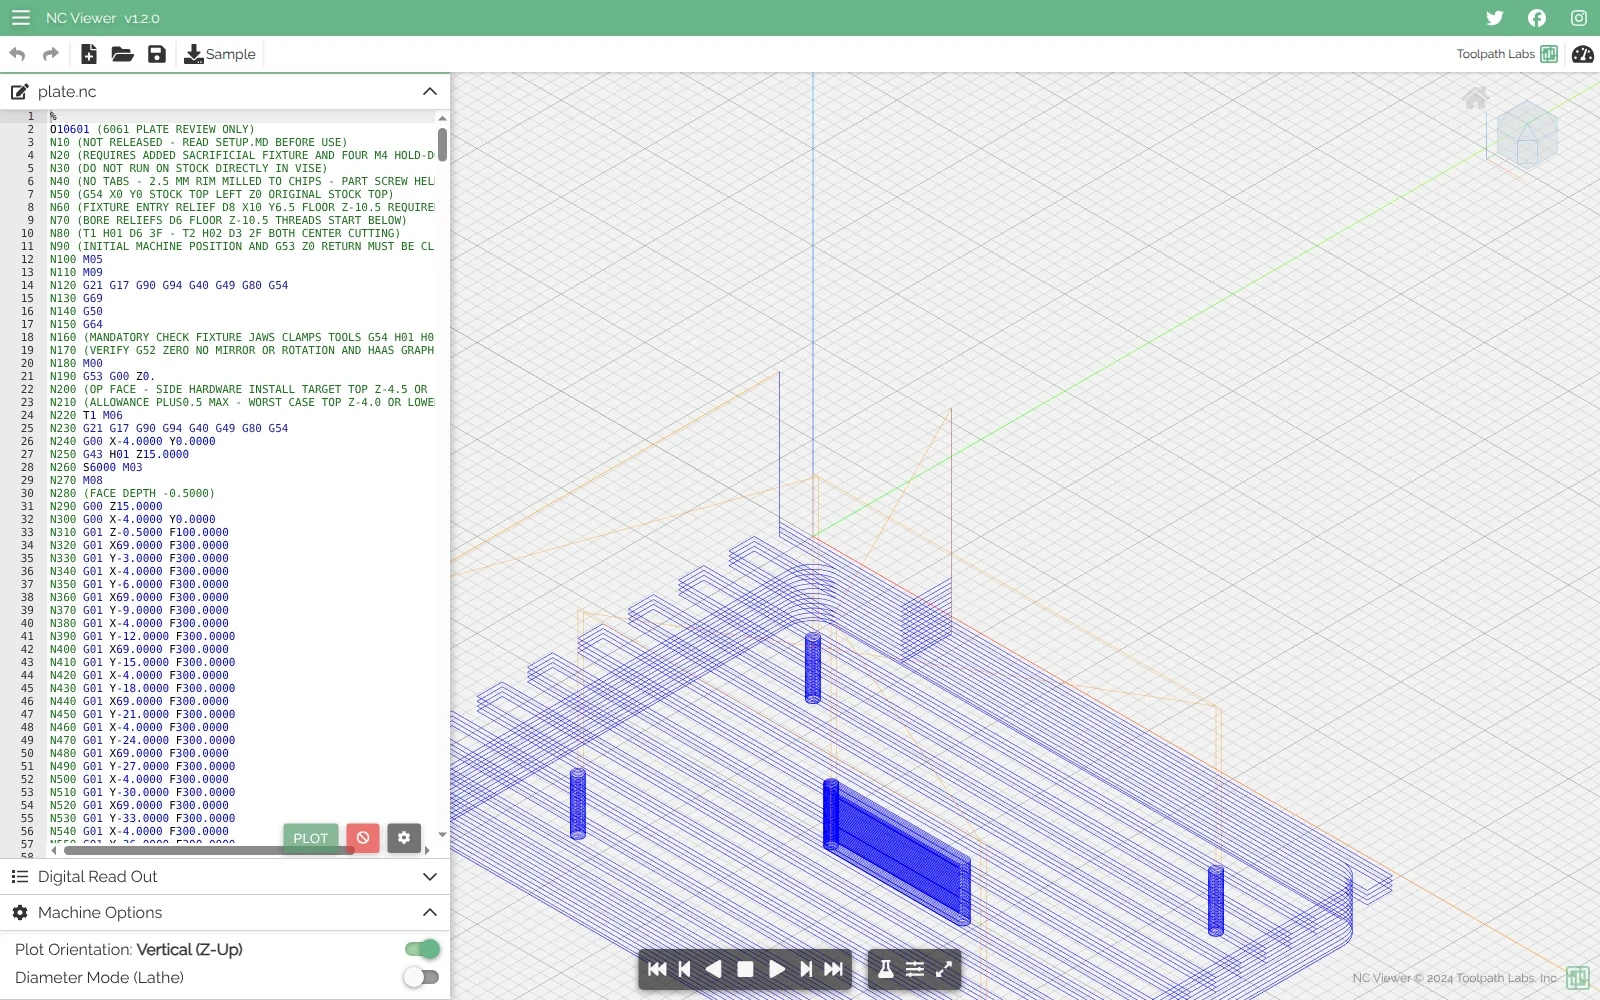Open the Twitter link icon

(x=1495, y=18)
